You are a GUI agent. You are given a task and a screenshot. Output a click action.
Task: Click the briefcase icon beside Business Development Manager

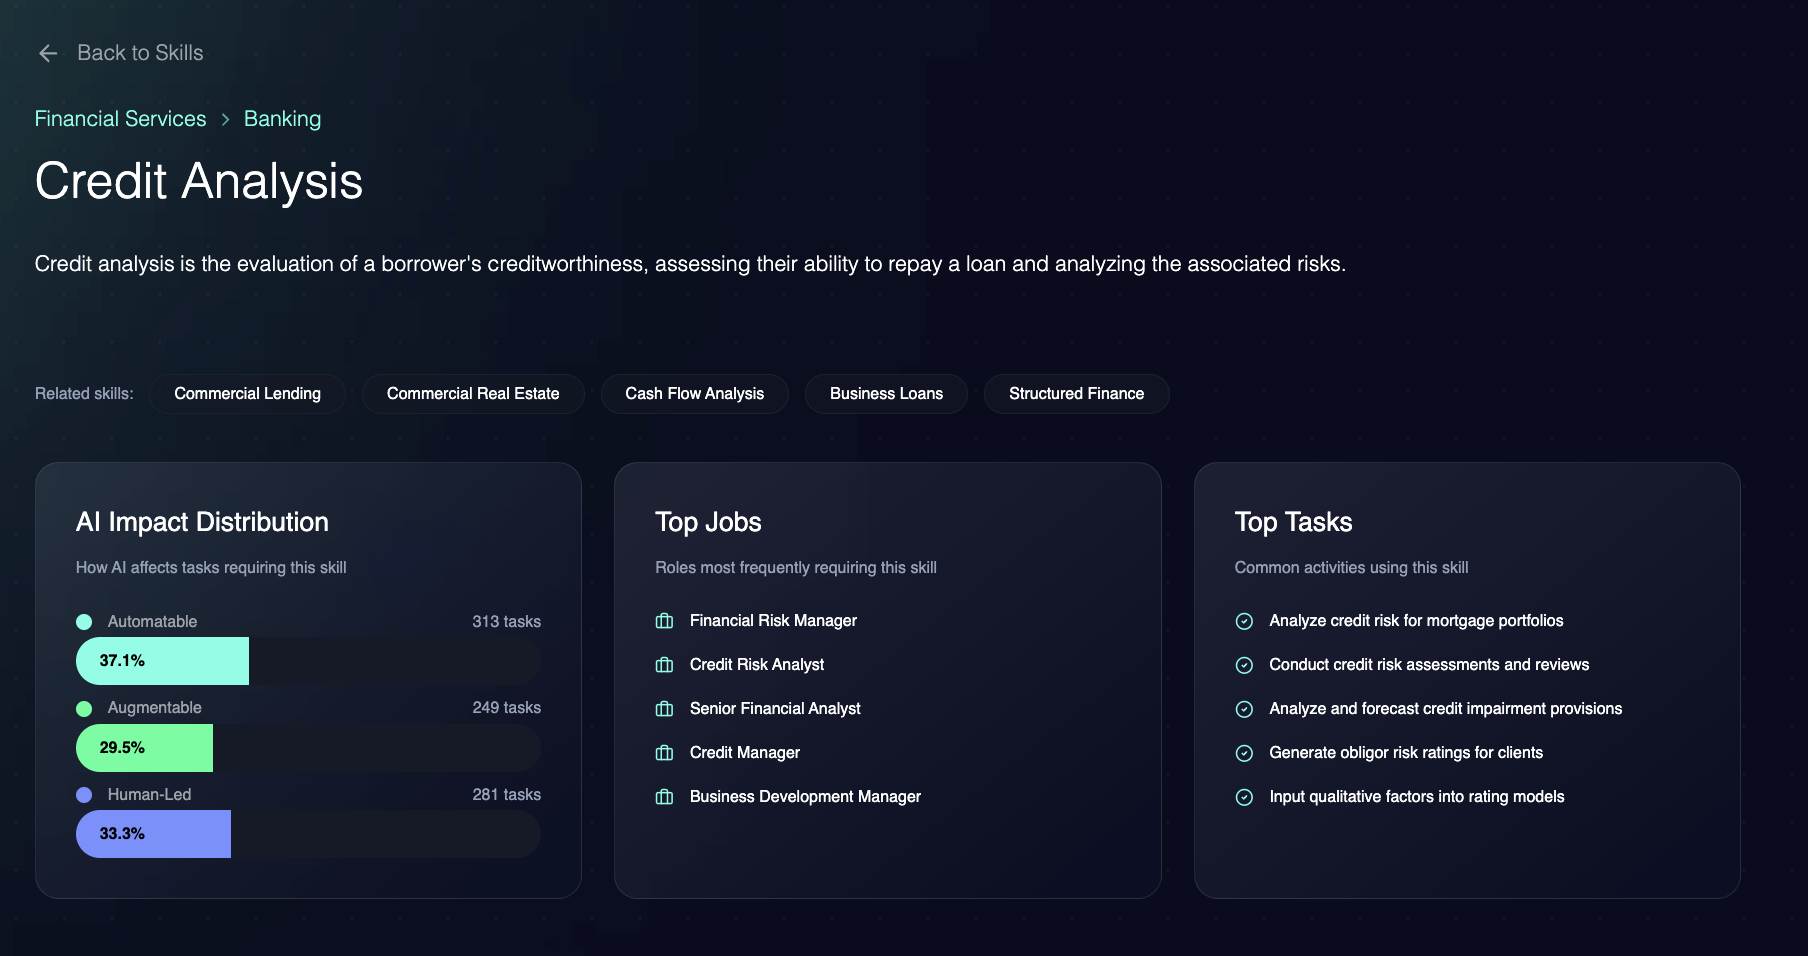click(664, 797)
